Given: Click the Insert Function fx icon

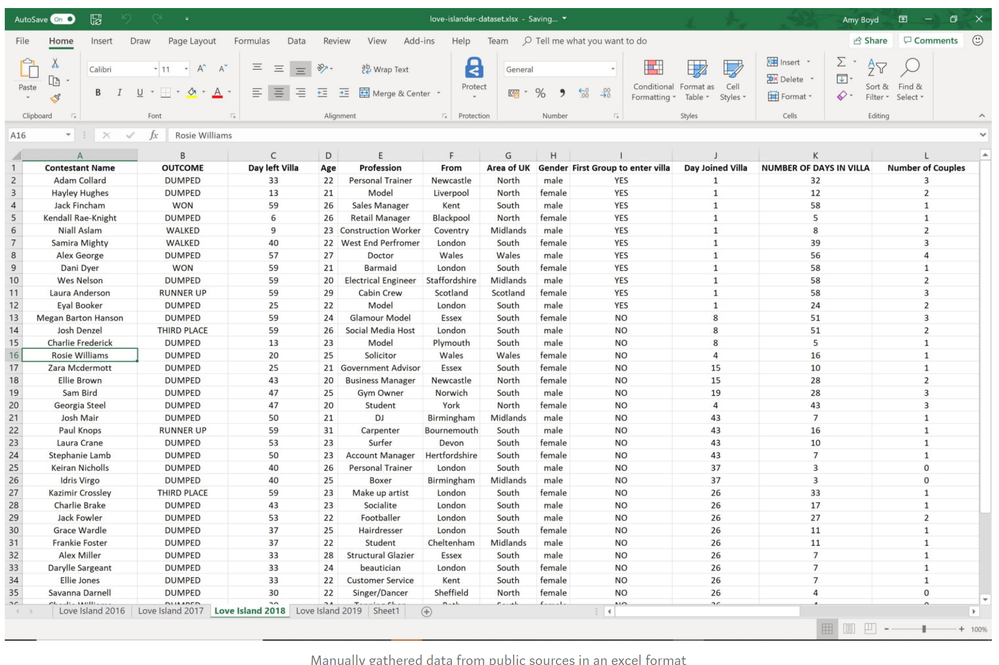Looking at the screenshot, I should [x=154, y=135].
